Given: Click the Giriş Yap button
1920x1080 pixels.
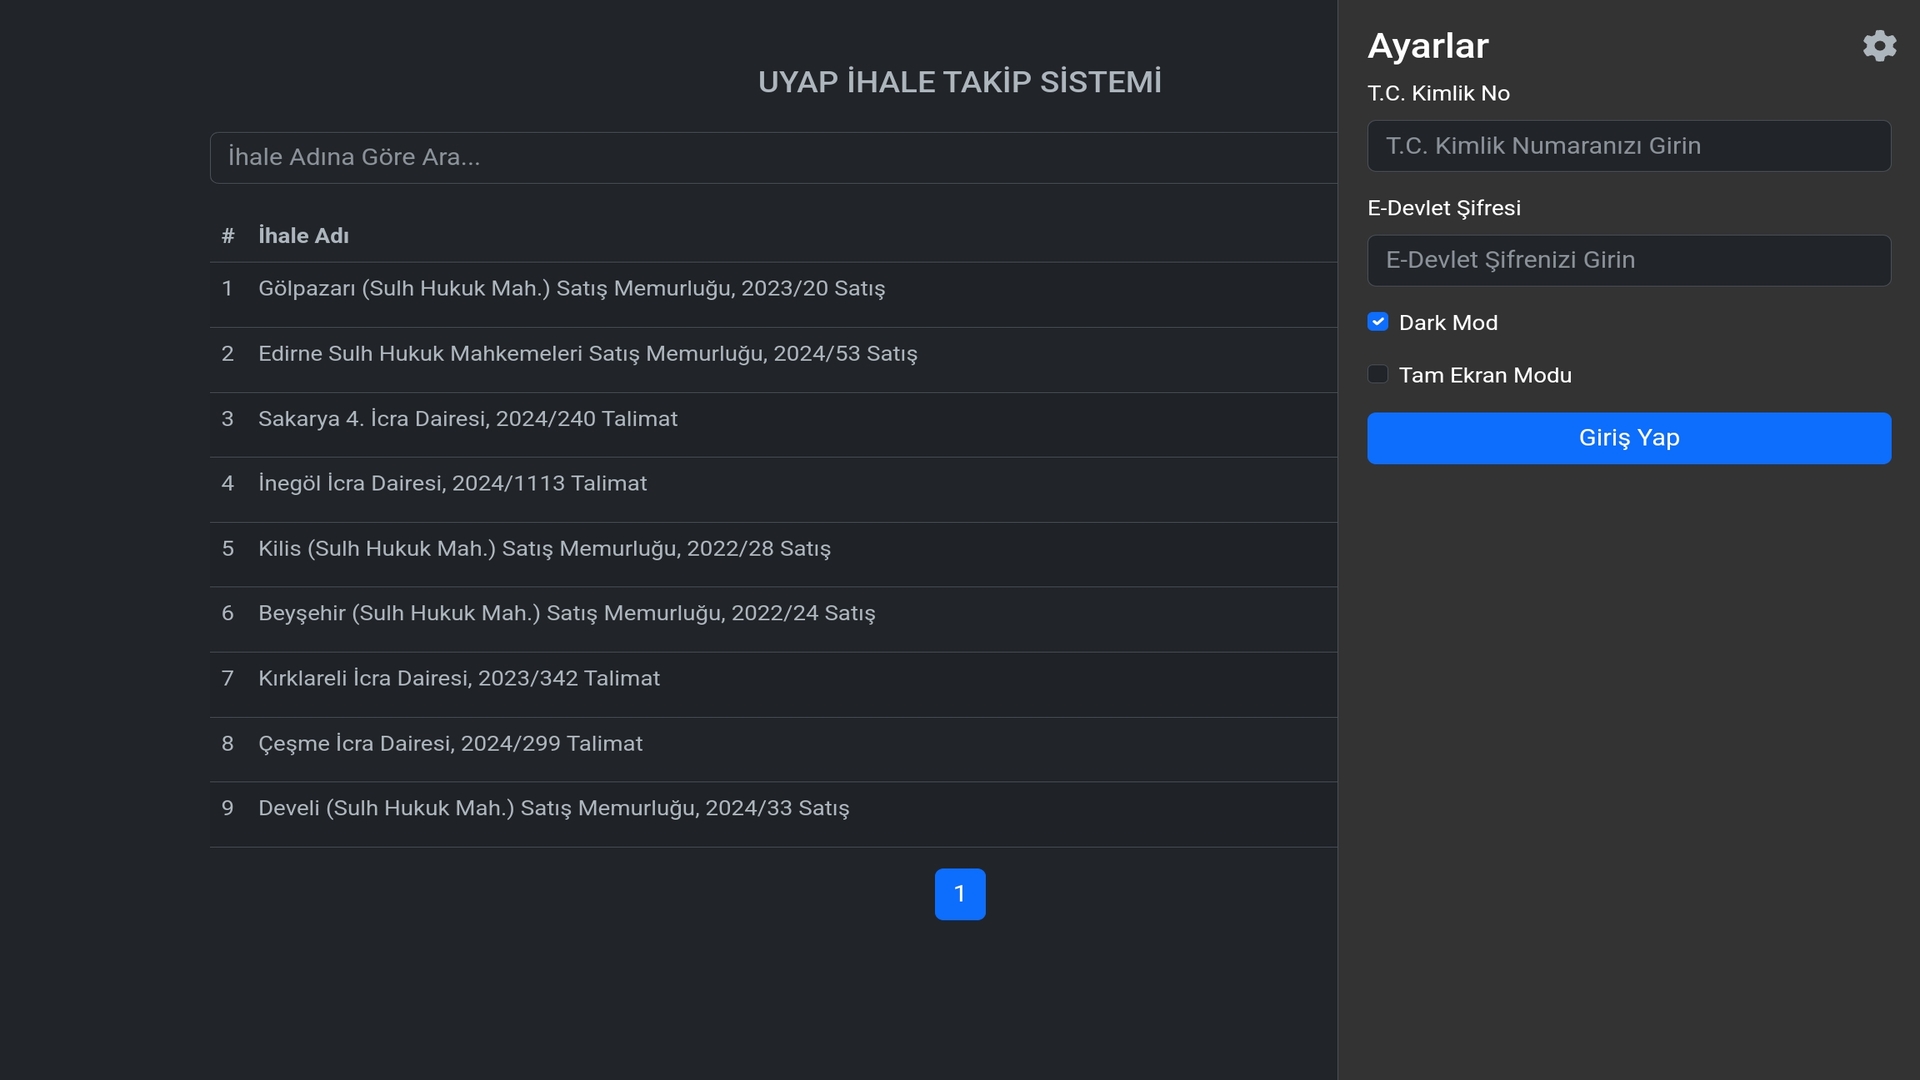Looking at the screenshot, I should click(x=1629, y=438).
